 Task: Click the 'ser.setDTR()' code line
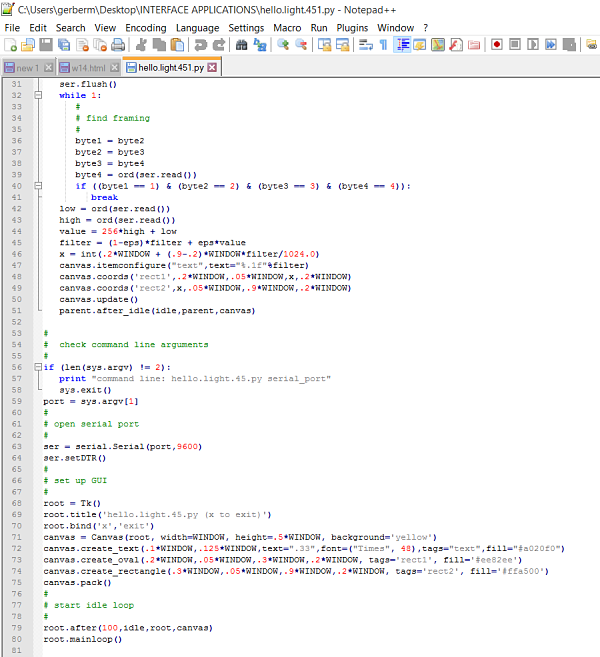(x=75, y=458)
